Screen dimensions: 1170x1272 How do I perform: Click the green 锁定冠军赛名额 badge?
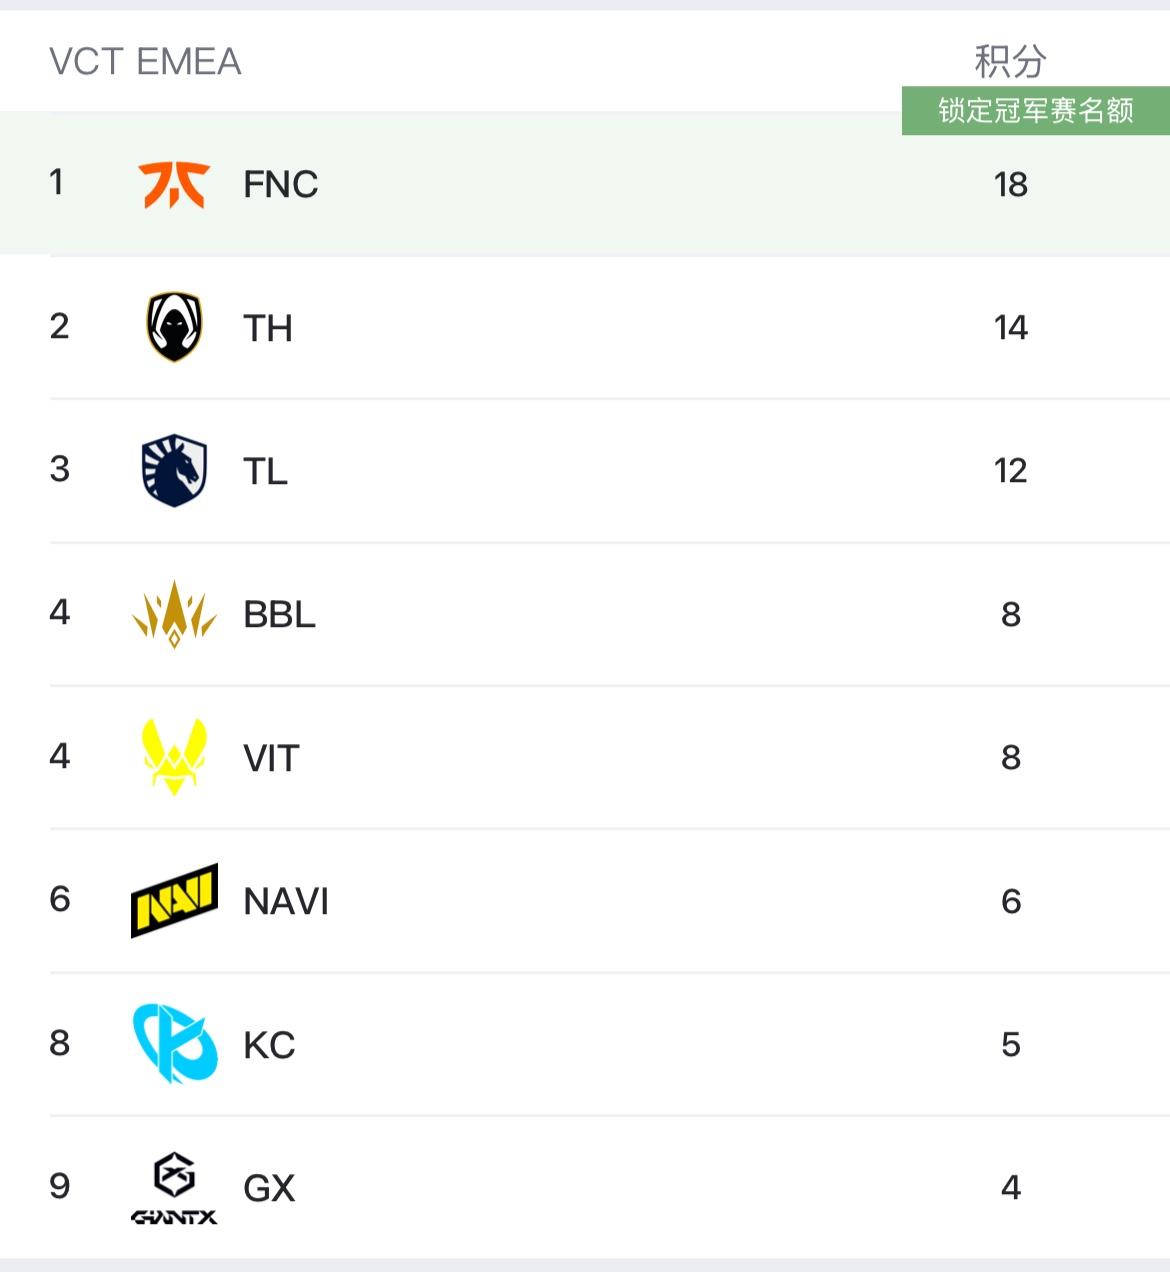coord(1035,110)
